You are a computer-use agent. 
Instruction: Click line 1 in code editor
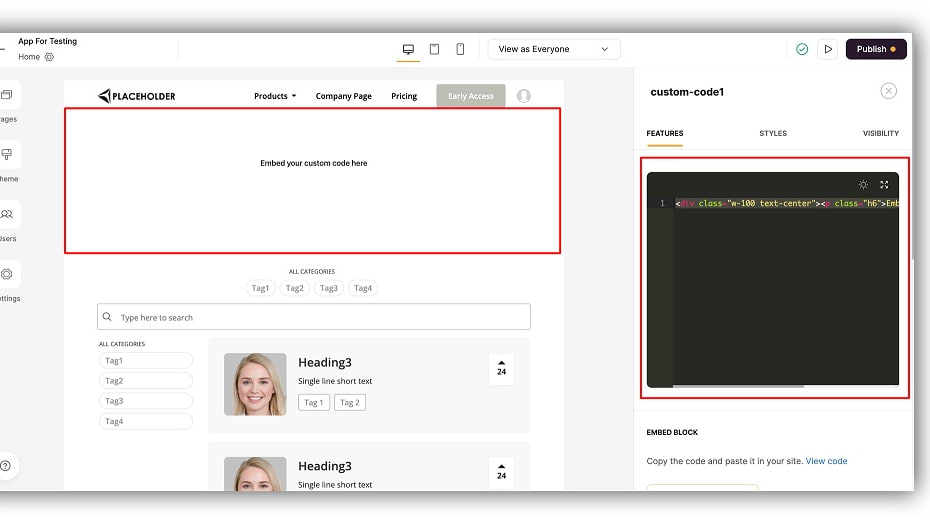click(x=786, y=204)
